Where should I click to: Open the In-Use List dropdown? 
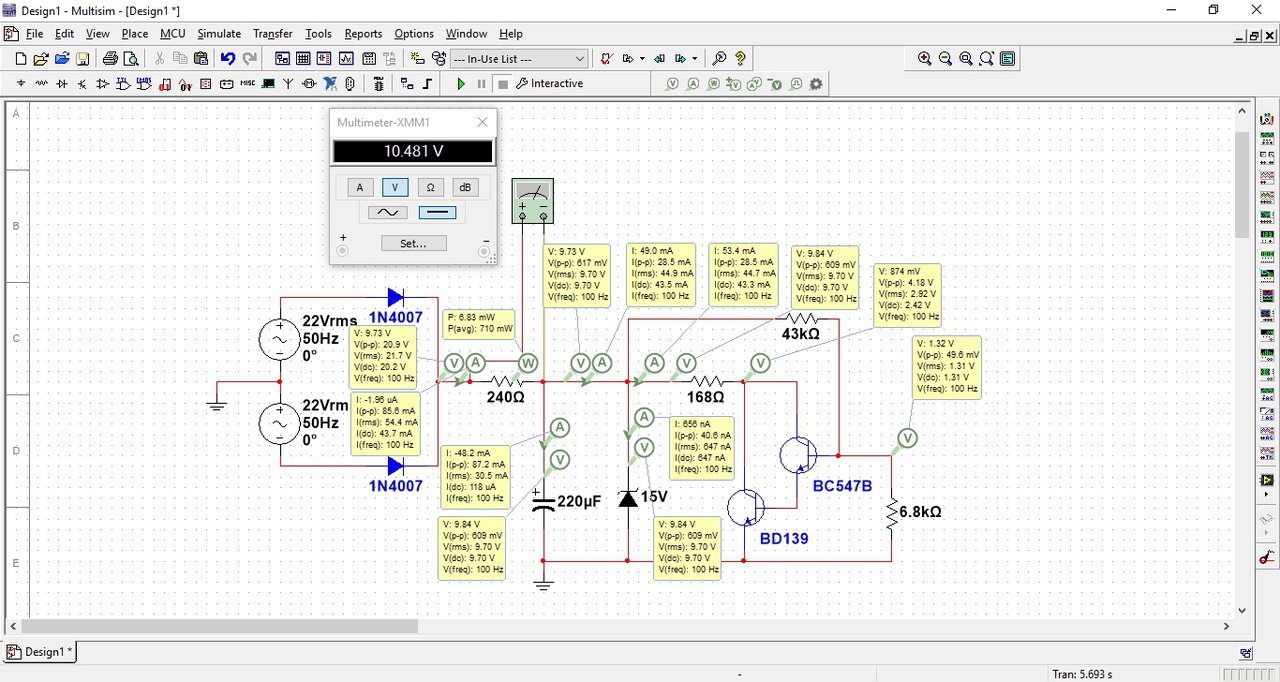click(518, 59)
